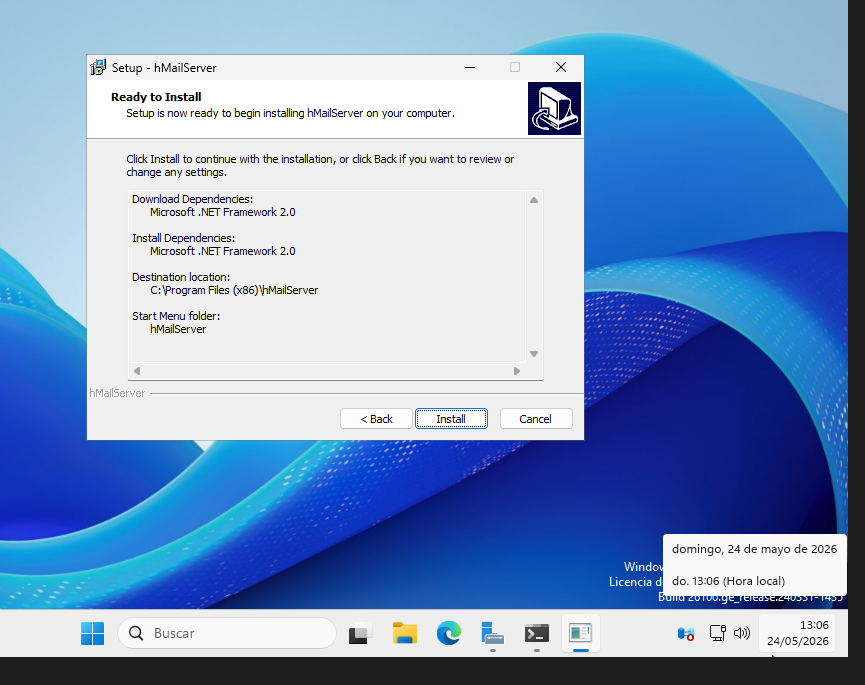Cancel the hMailServer setup
The height and width of the screenshot is (685, 865).
pos(536,419)
